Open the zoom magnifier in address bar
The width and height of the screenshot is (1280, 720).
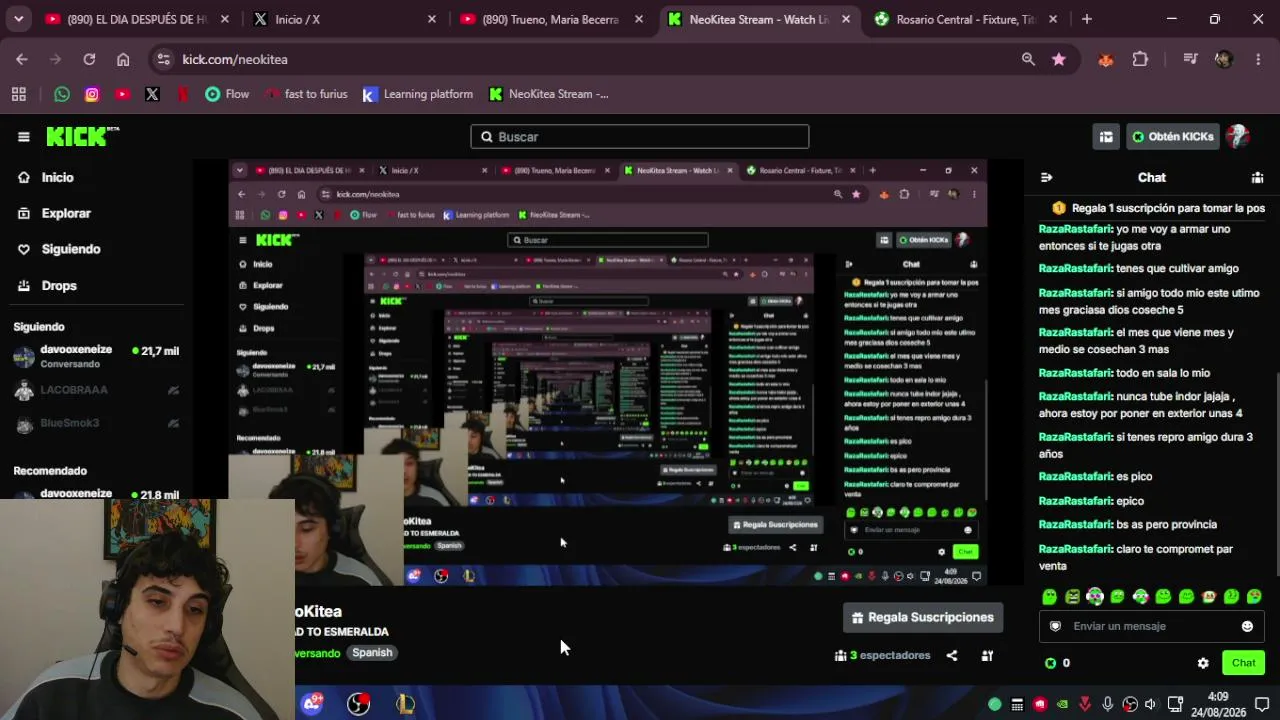(1028, 59)
